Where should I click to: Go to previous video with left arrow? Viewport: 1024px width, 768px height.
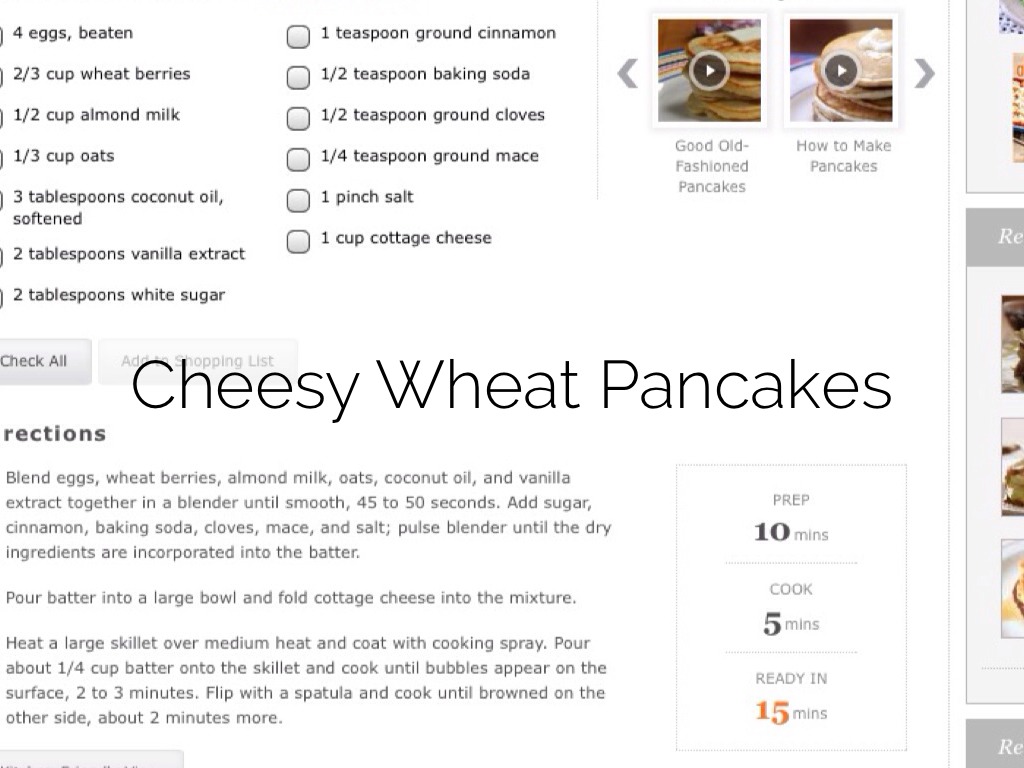627,73
